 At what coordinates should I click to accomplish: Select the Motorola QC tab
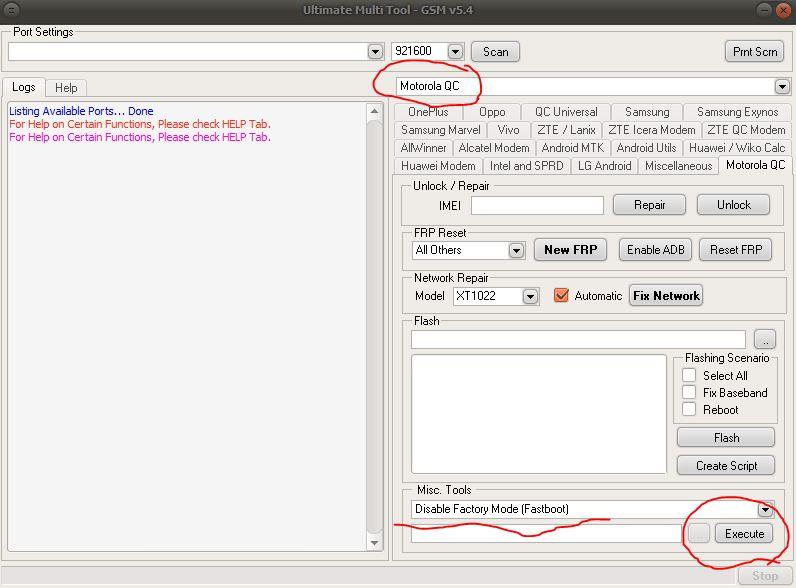point(755,165)
